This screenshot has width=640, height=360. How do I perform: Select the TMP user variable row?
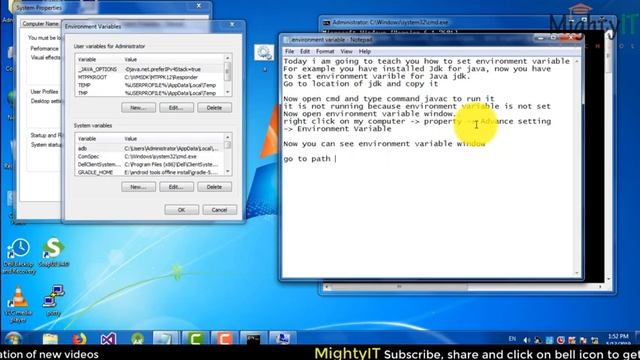[x=150, y=93]
